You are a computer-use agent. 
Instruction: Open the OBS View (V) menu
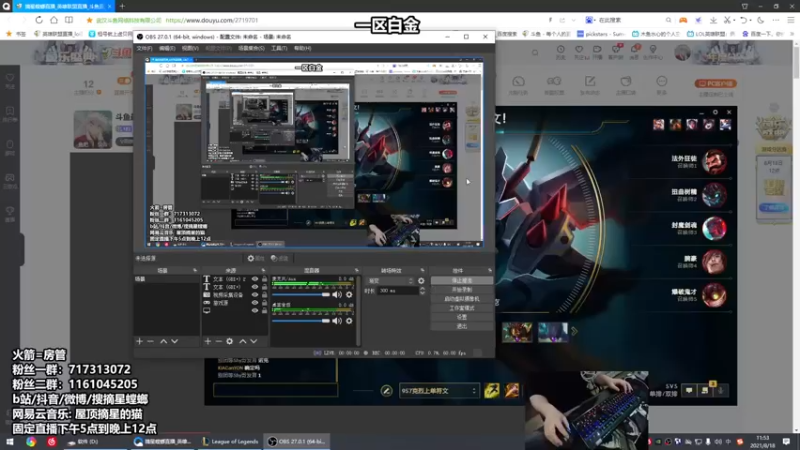pyautogui.click(x=190, y=48)
